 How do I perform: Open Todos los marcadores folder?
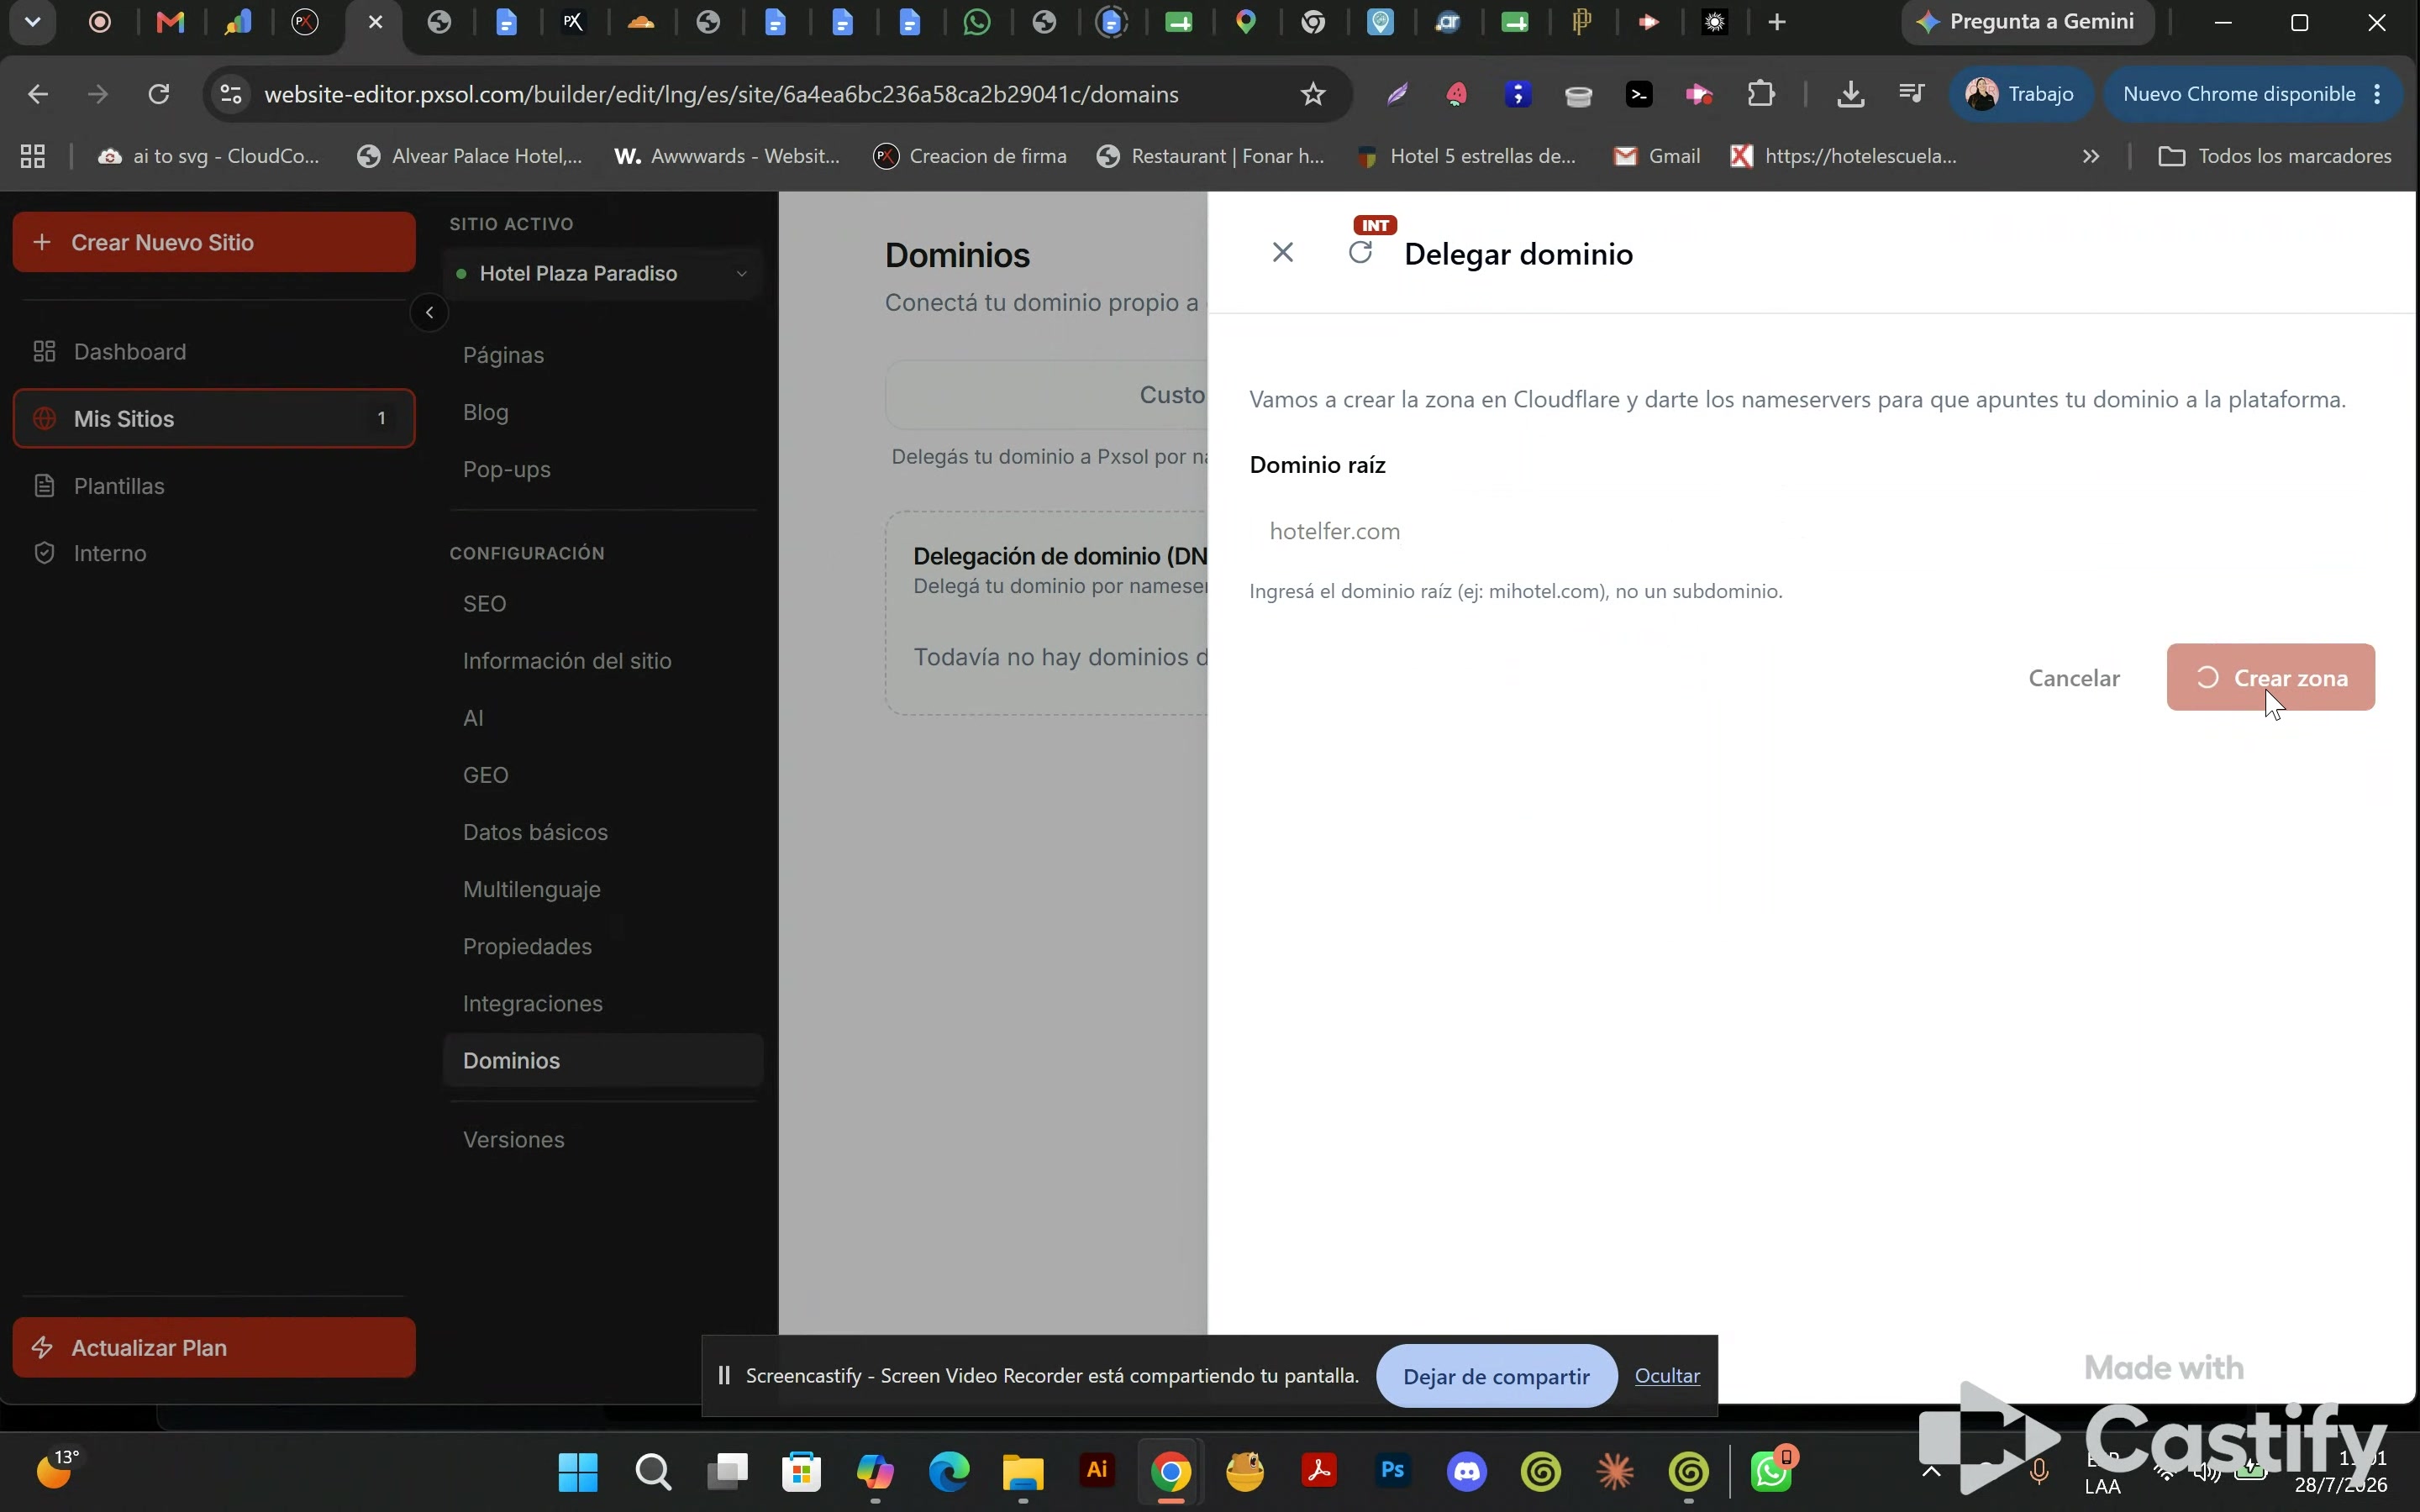point(2275,156)
